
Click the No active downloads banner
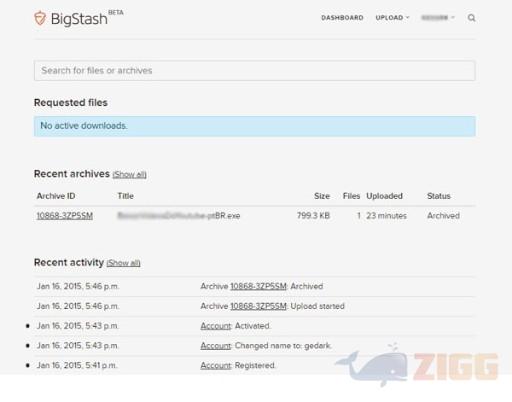(255, 126)
